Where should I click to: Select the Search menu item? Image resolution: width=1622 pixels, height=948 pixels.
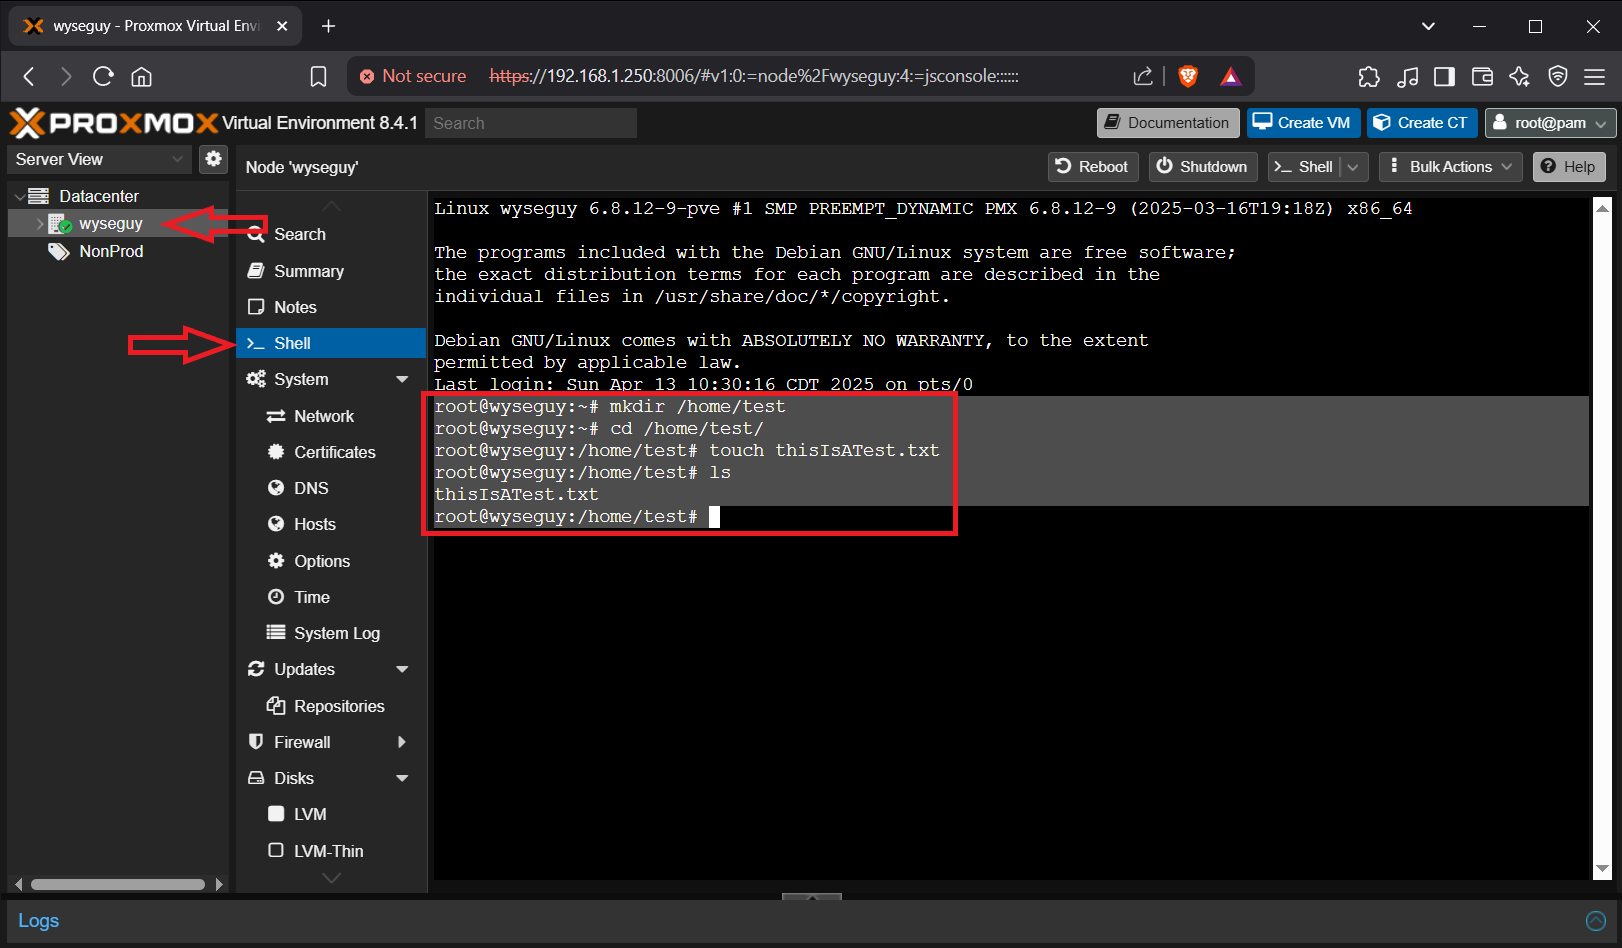point(331,234)
